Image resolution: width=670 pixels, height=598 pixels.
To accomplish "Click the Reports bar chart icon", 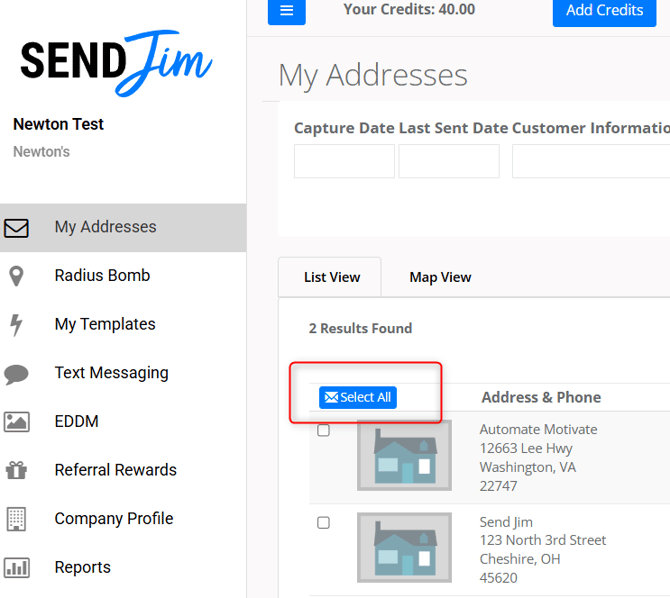I will (16, 568).
